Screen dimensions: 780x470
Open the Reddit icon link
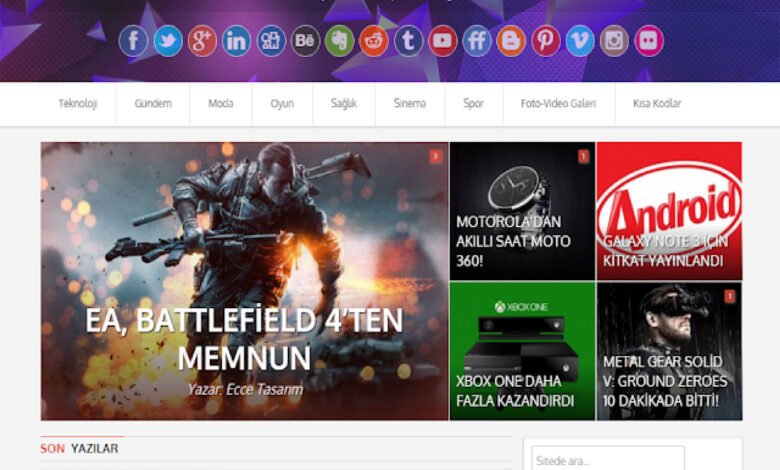(x=374, y=41)
